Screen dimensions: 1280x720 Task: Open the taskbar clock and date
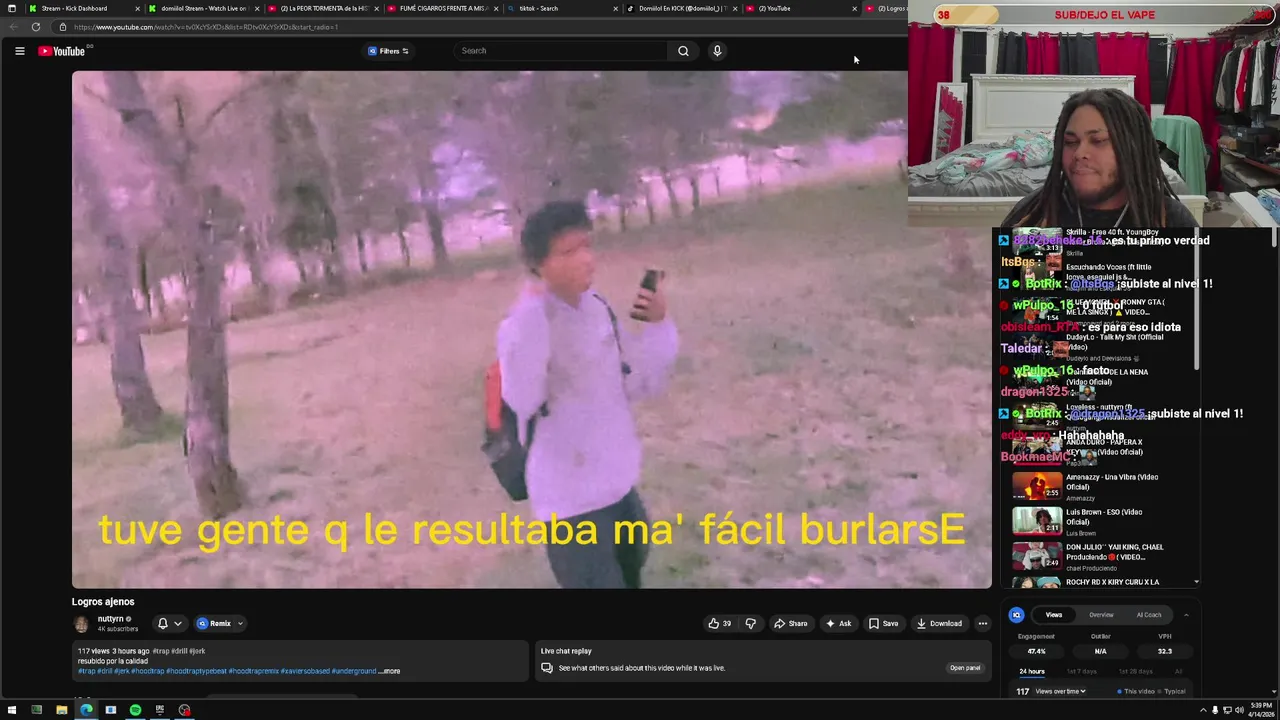[1260, 710]
